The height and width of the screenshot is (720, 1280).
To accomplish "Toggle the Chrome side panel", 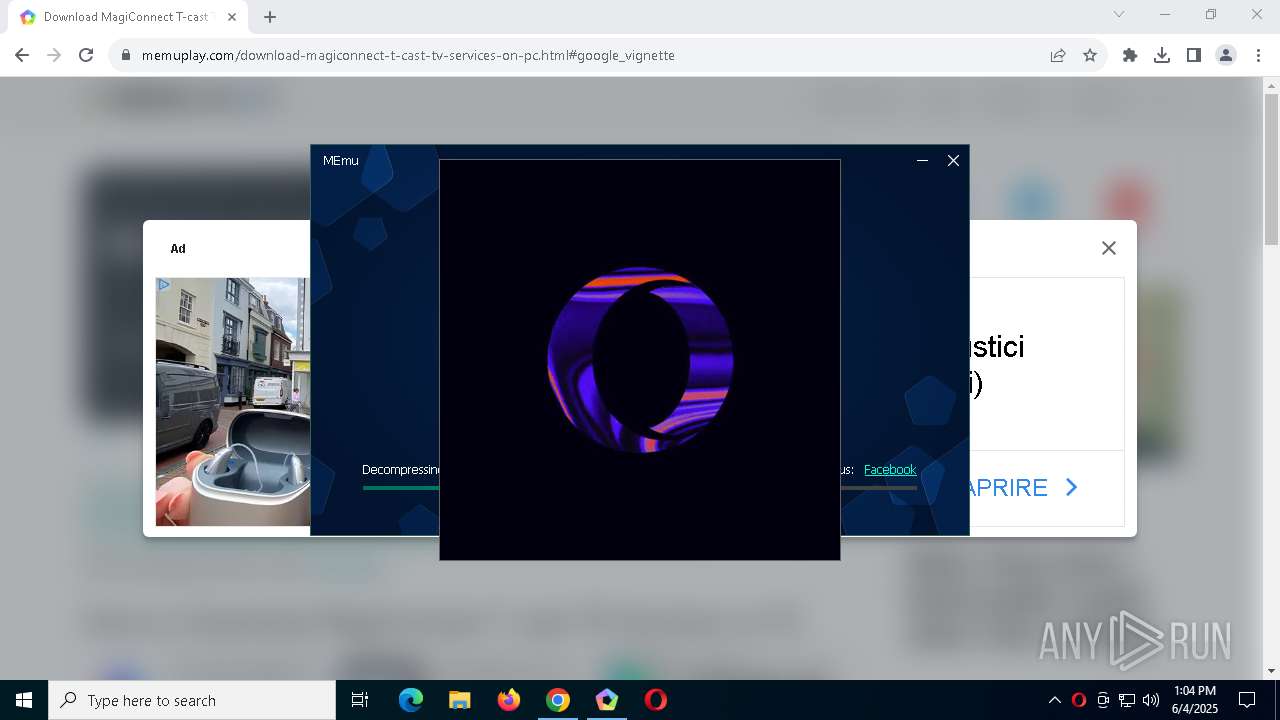I will pos(1194,55).
